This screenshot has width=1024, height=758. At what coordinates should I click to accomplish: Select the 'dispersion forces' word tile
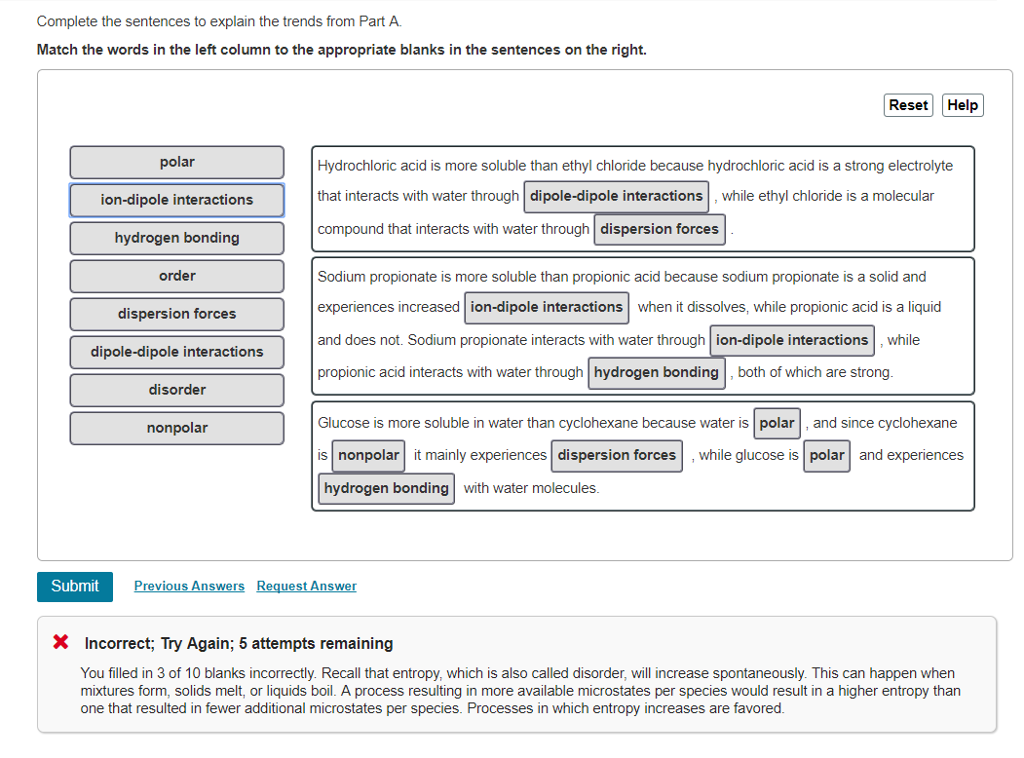click(x=176, y=314)
